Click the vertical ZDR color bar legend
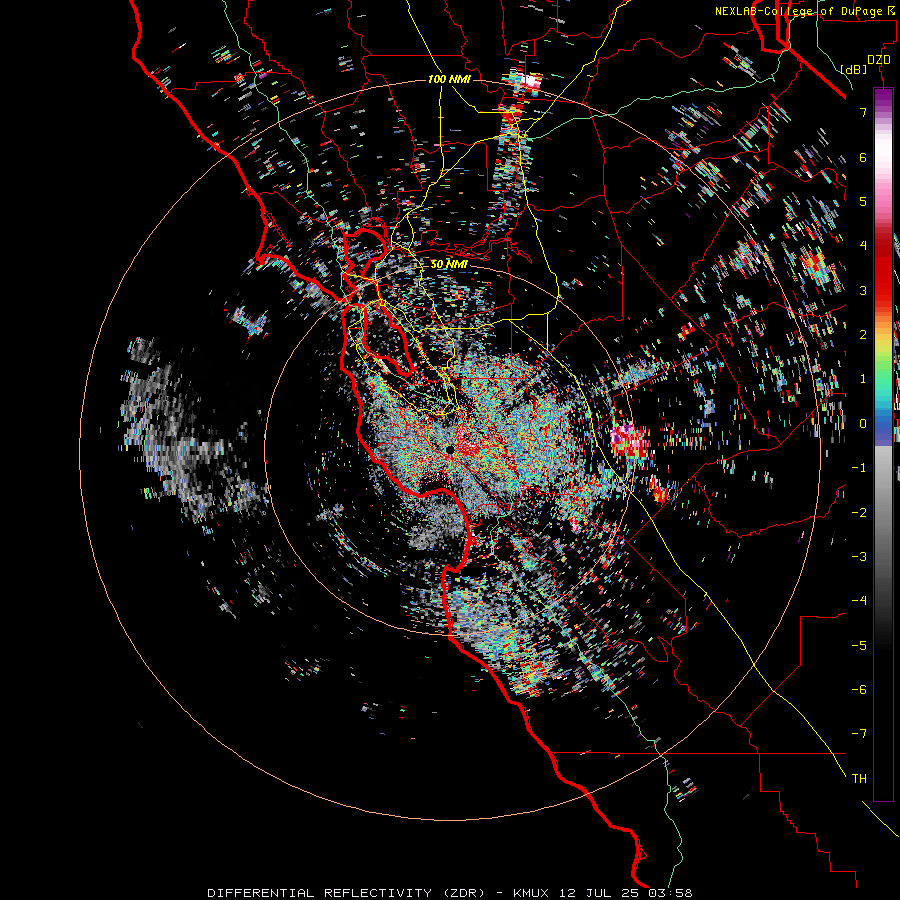This screenshot has width=900, height=900. (883, 445)
